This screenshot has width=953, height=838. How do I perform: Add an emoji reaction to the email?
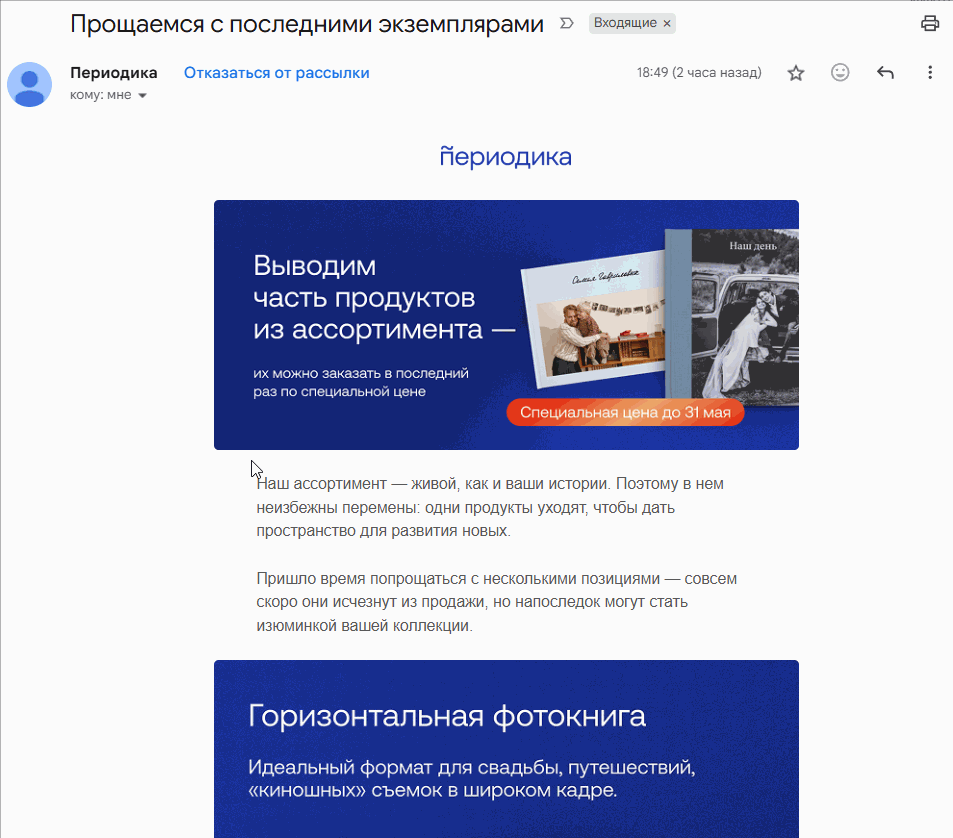[840, 73]
